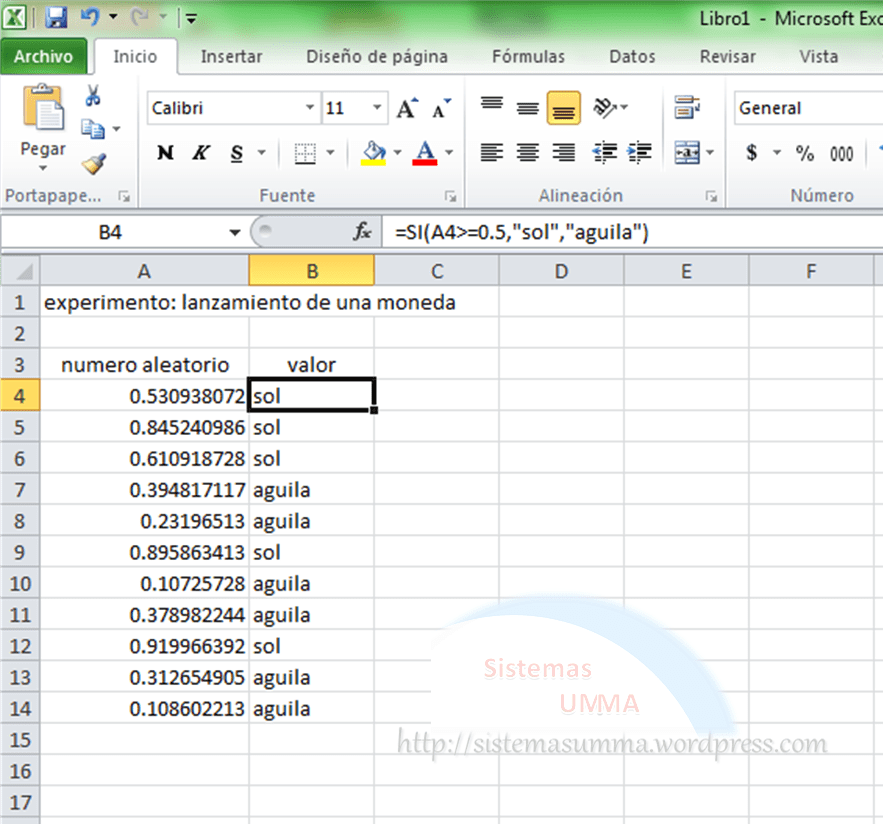Screen dimensions: 883x824
Task: Switch to the Fórmulas ribbon tab
Action: (x=528, y=57)
